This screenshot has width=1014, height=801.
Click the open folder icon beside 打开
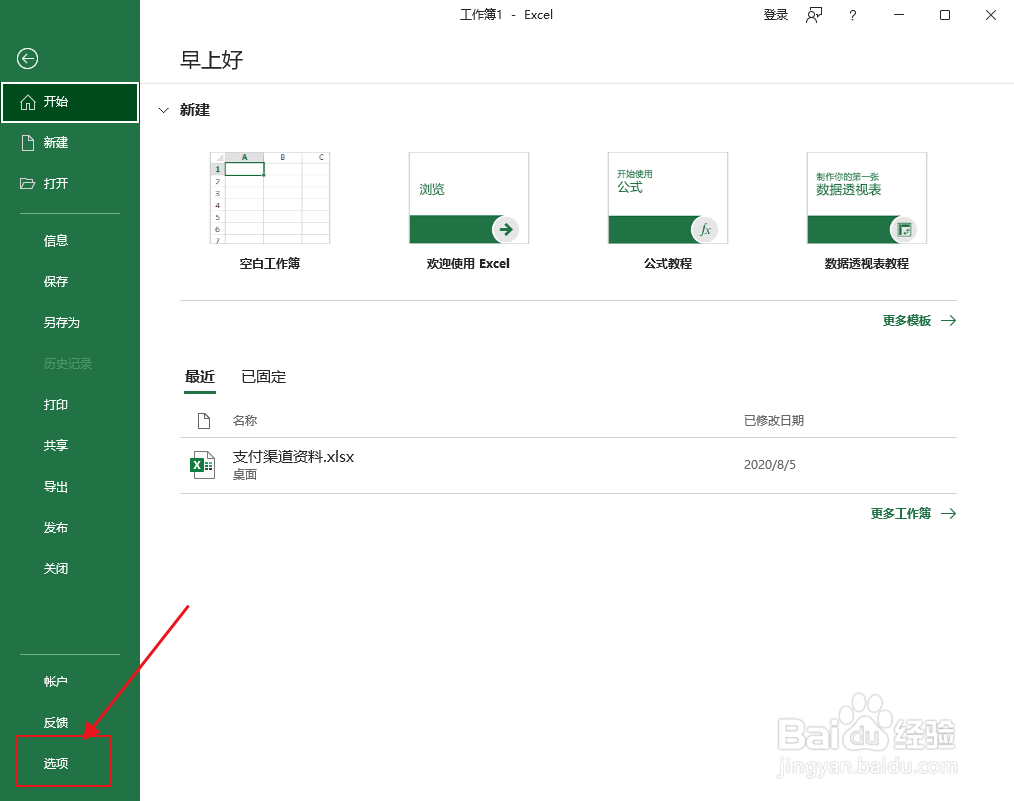tap(27, 184)
